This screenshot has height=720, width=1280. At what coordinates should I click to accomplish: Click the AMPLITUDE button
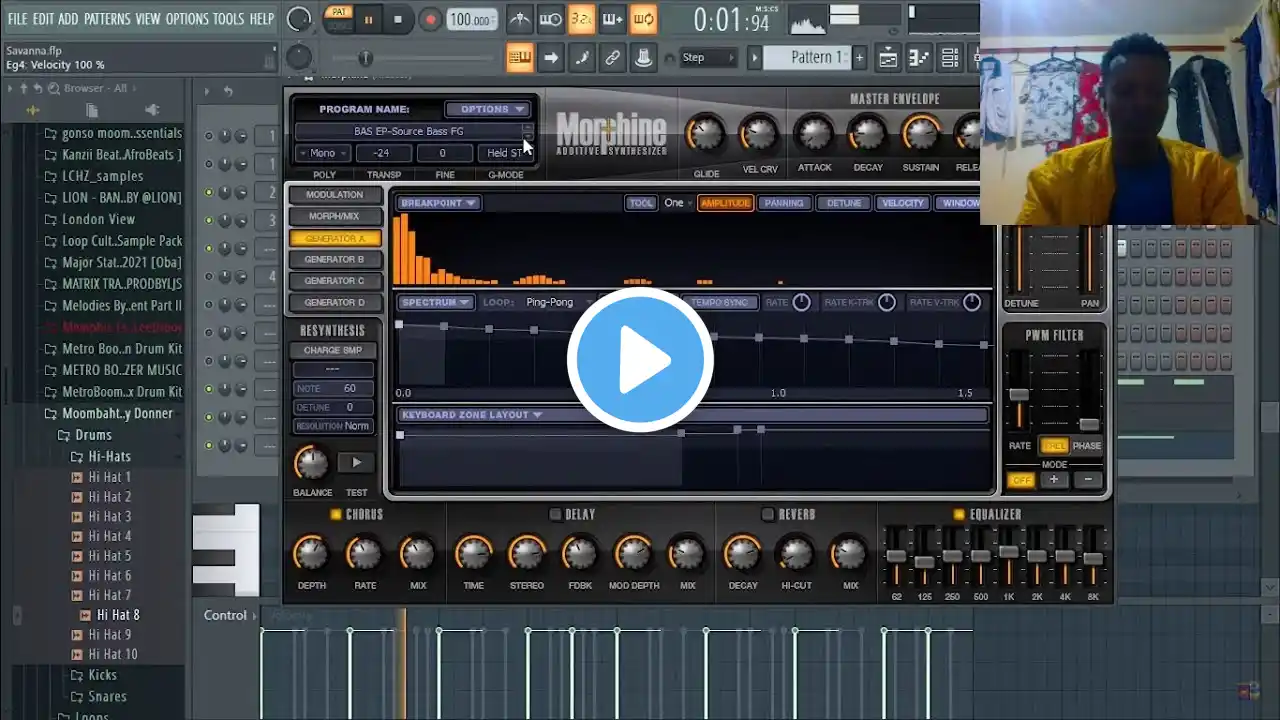coord(725,203)
